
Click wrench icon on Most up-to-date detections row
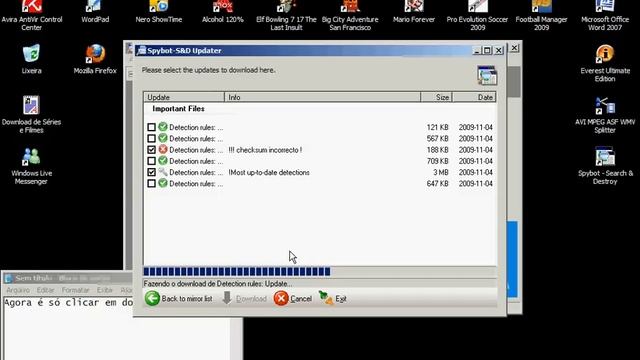click(163, 172)
